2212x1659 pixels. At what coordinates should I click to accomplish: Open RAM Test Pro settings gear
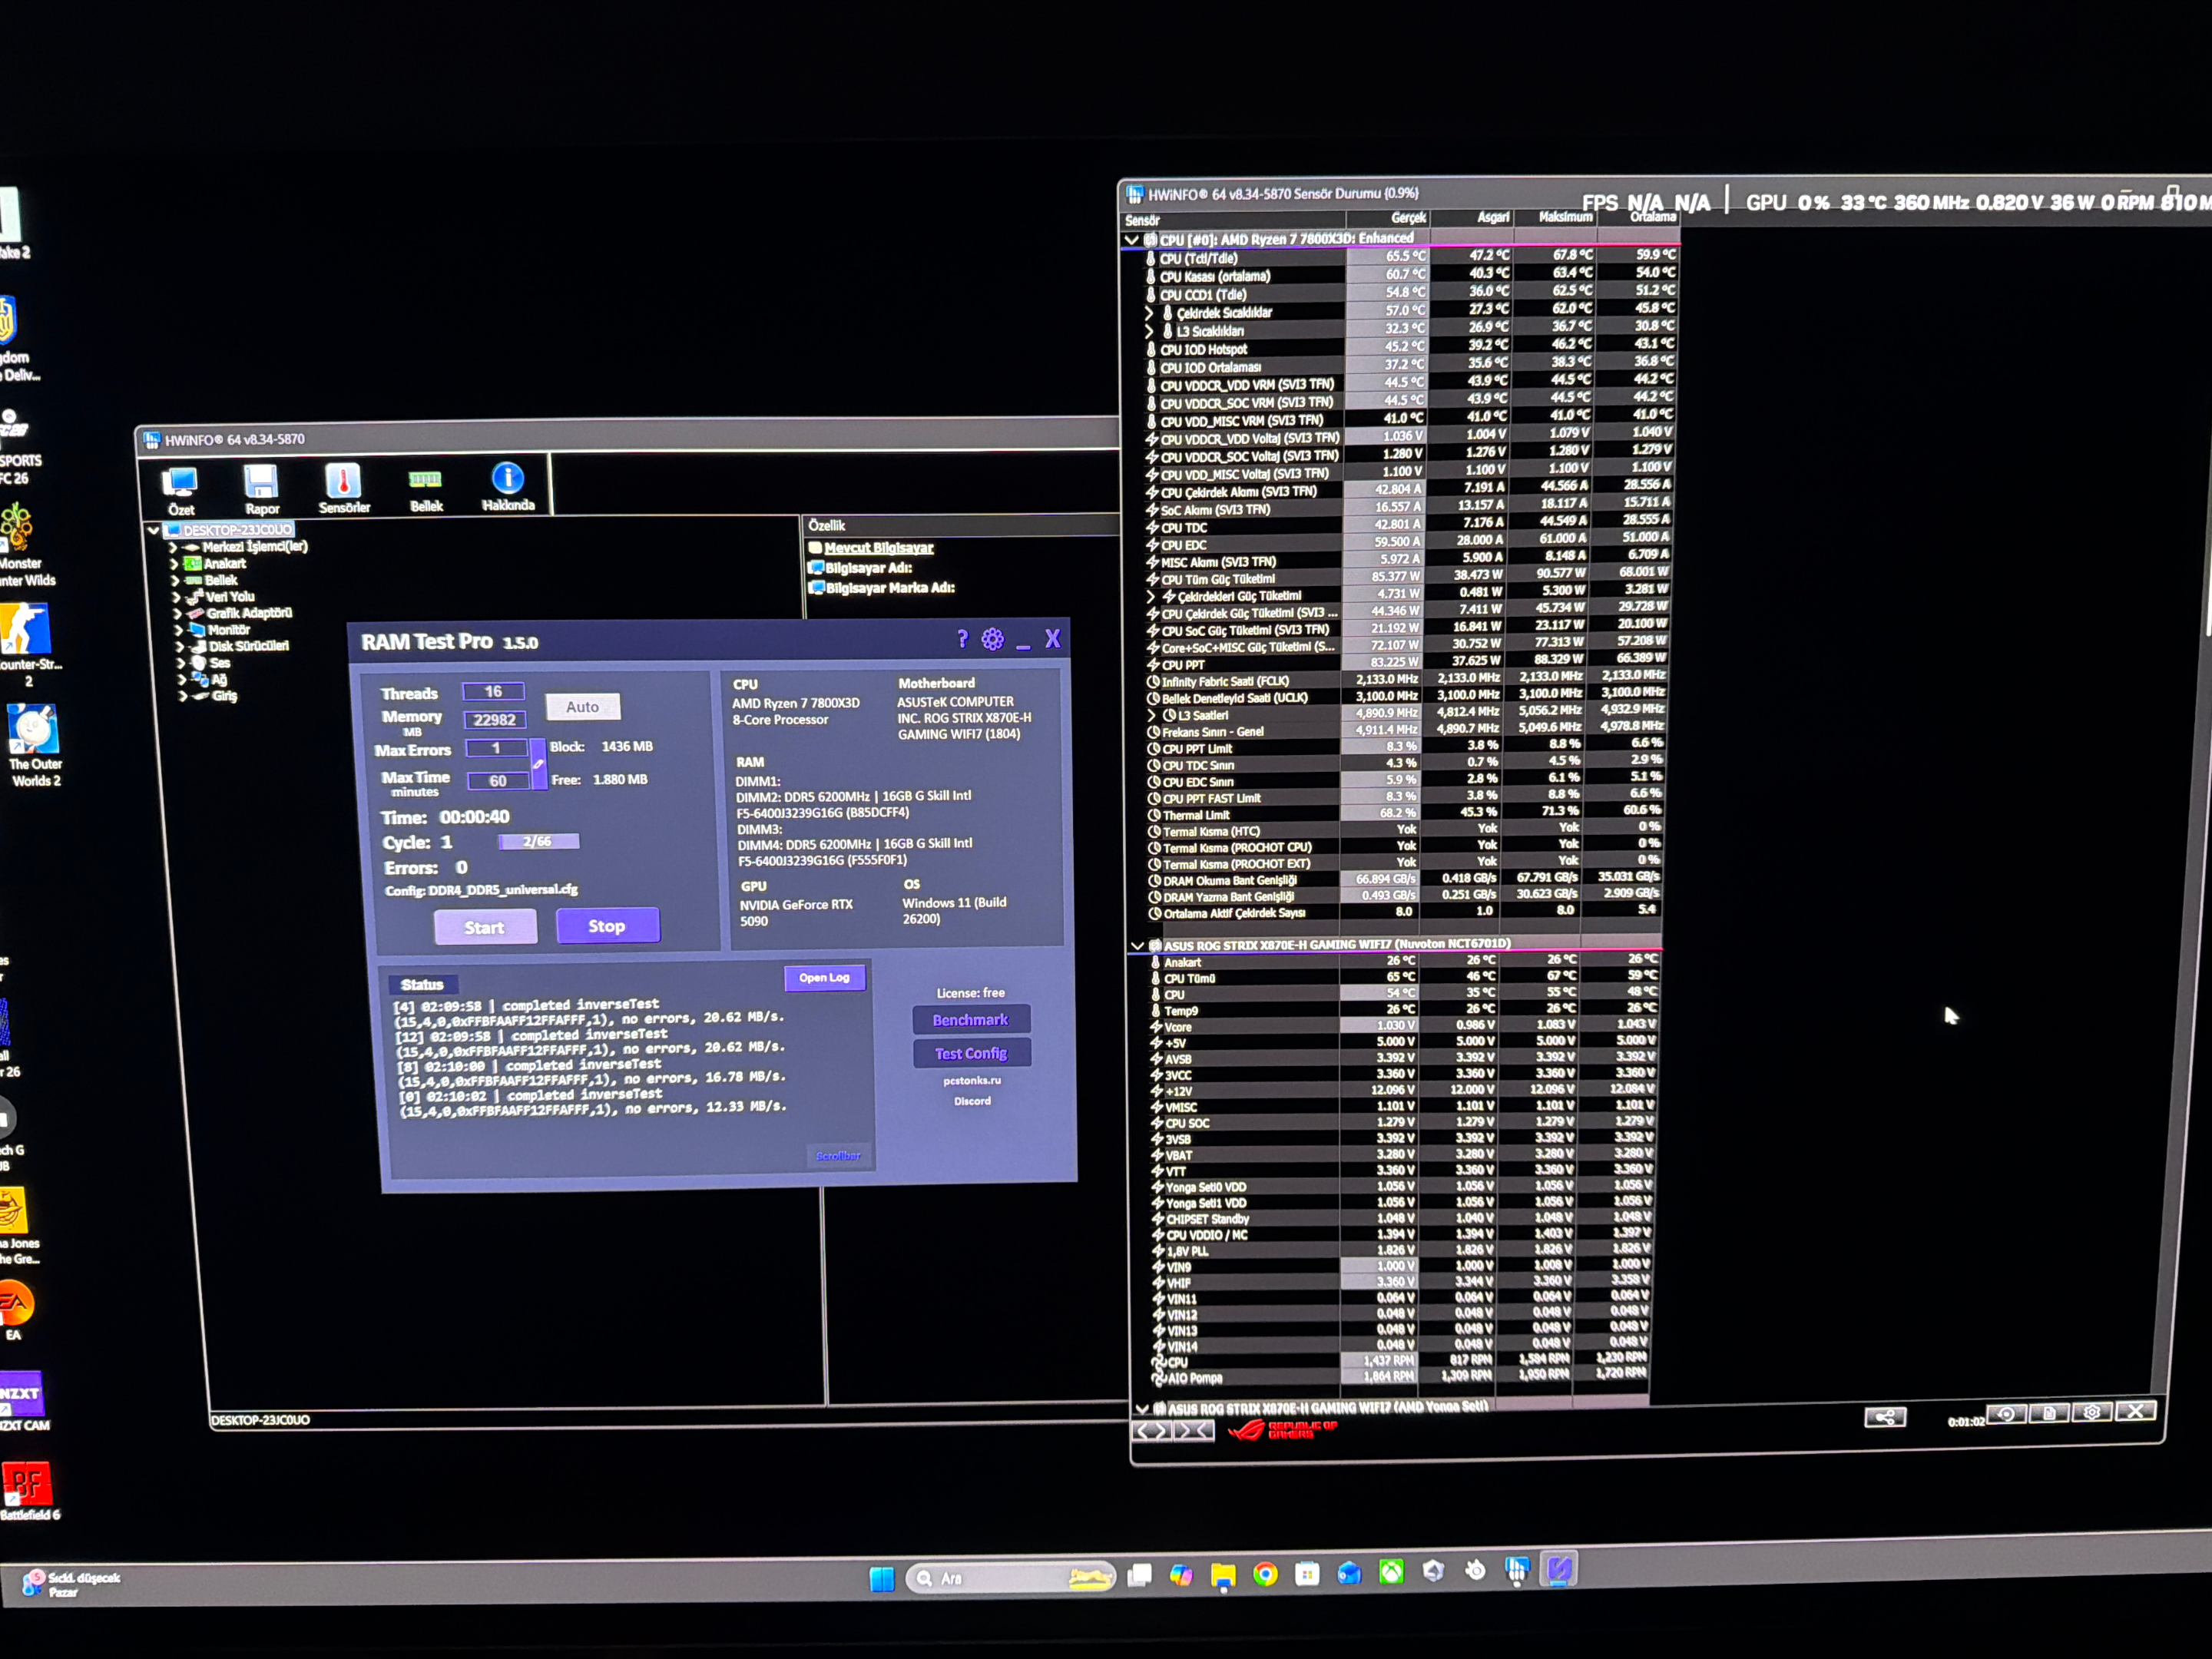click(x=992, y=639)
